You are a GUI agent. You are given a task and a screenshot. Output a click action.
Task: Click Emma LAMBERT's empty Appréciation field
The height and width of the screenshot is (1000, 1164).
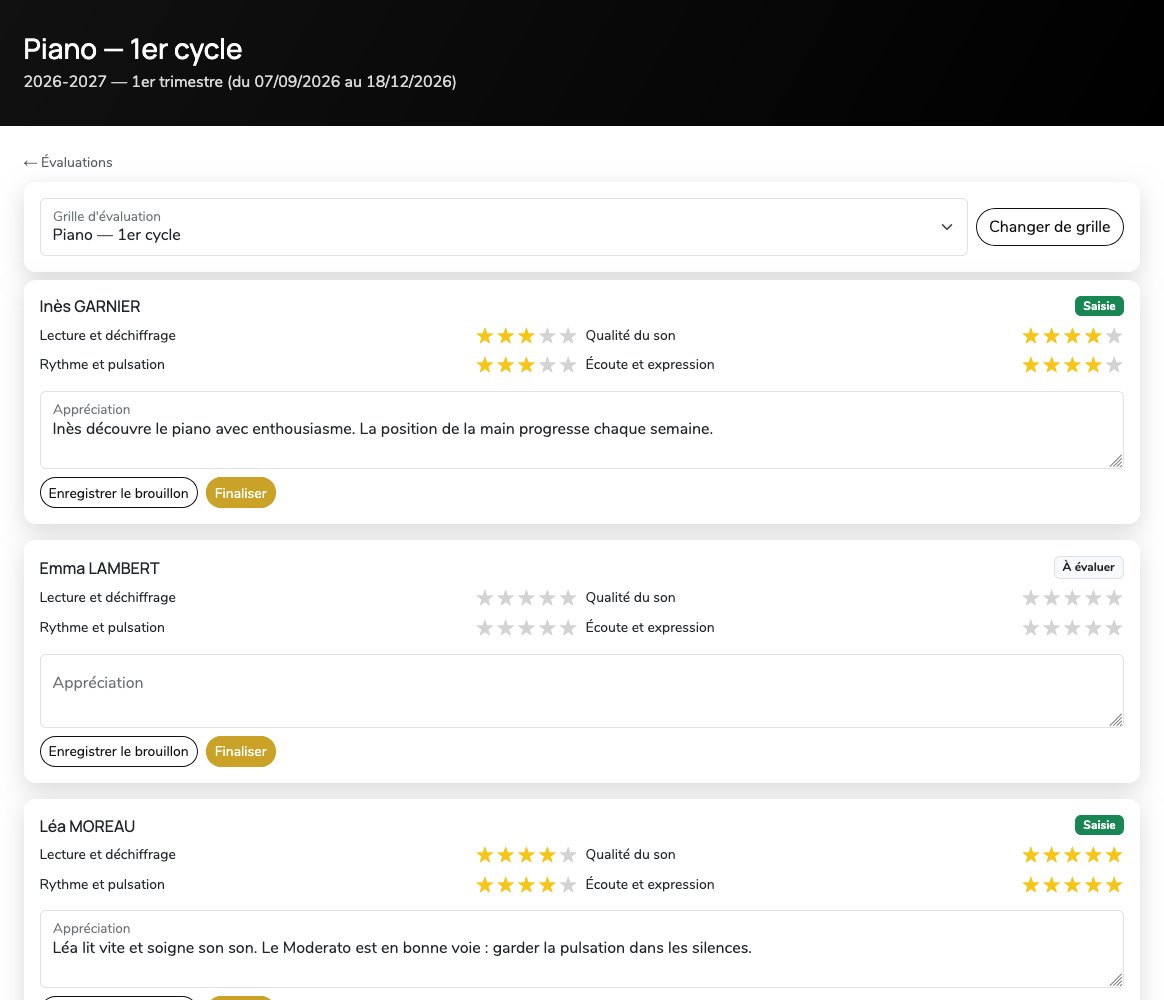coord(581,691)
